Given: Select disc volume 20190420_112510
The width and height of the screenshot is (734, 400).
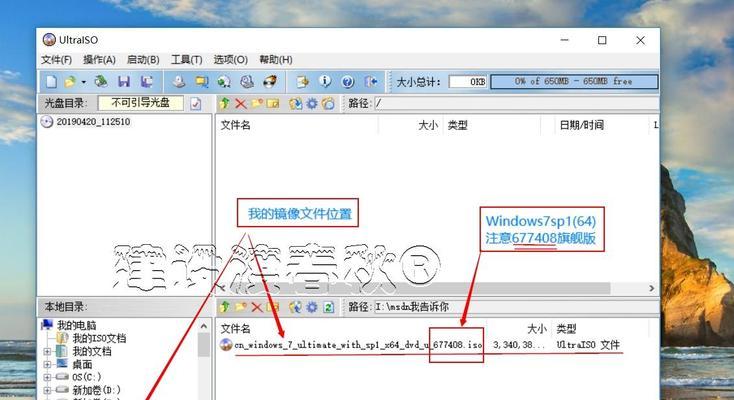Looking at the screenshot, I should pyautogui.click(x=93, y=122).
